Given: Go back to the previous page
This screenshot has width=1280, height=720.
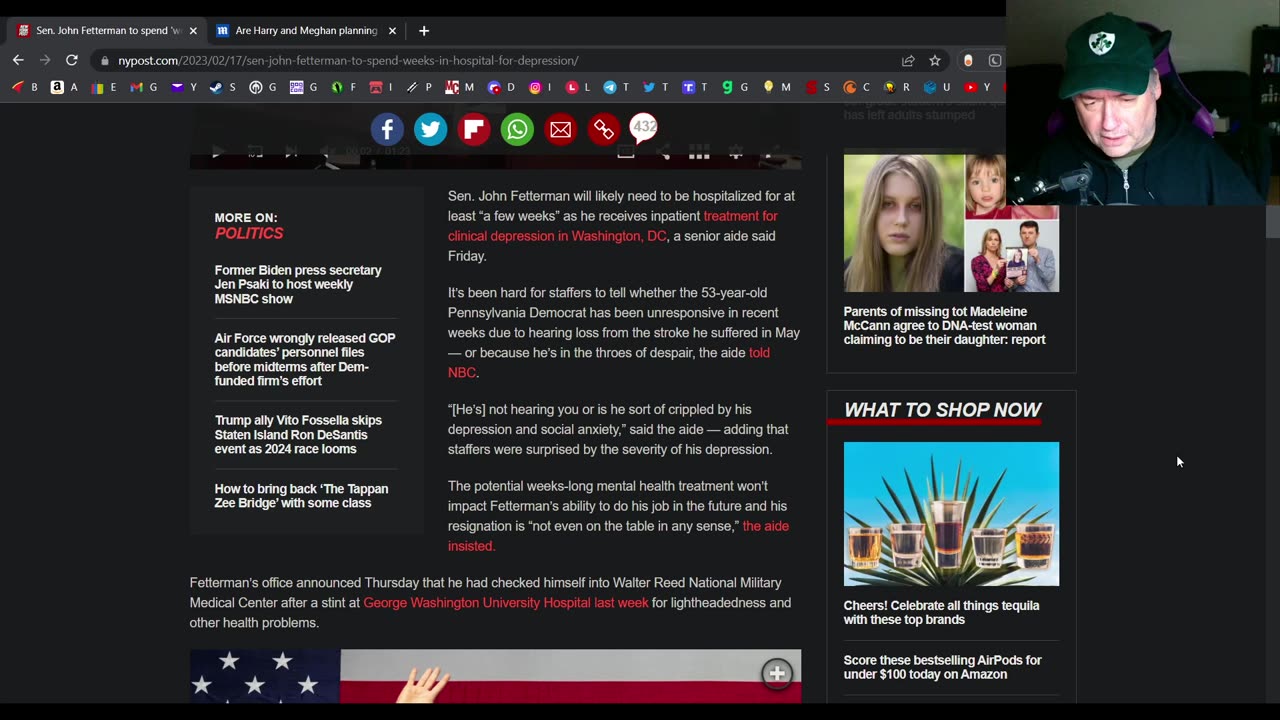Looking at the screenshot, I should 18,60.
